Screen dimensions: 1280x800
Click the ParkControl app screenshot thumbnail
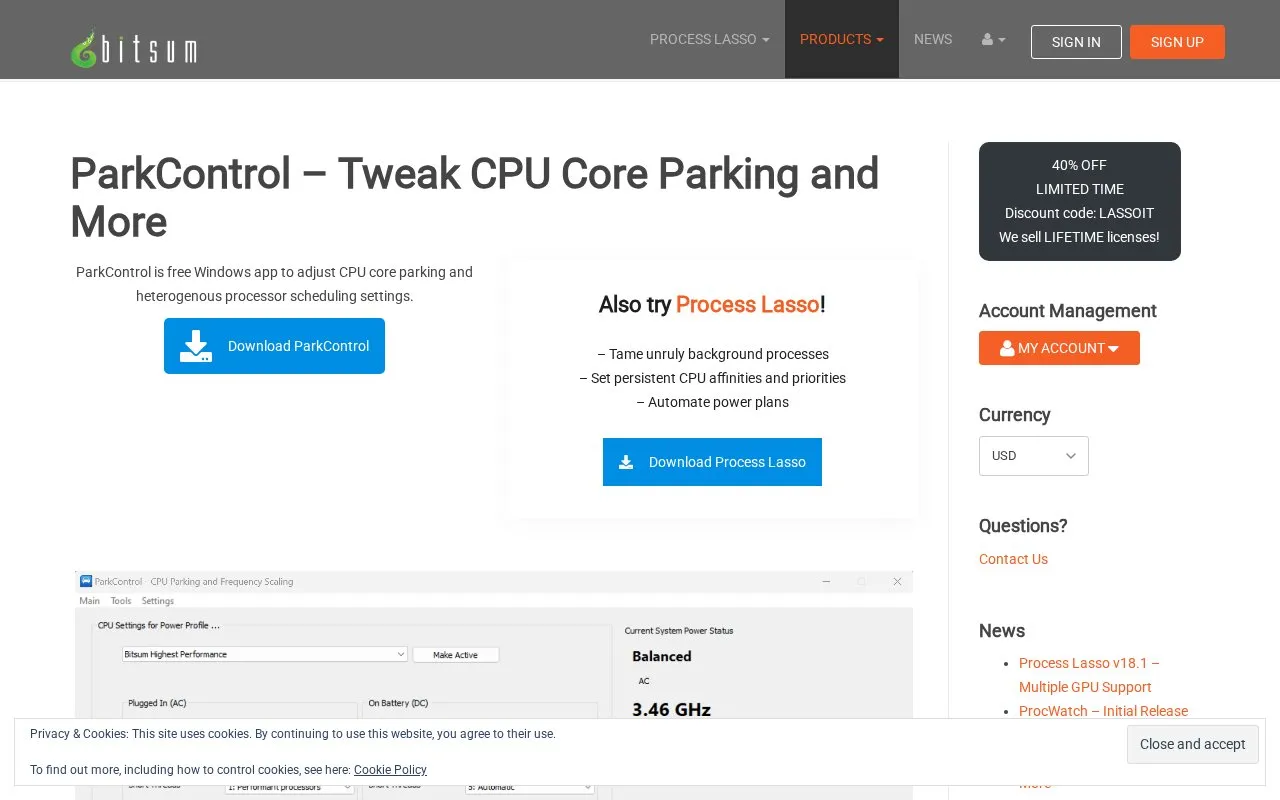pyautogui.click(x=494, y=684)
